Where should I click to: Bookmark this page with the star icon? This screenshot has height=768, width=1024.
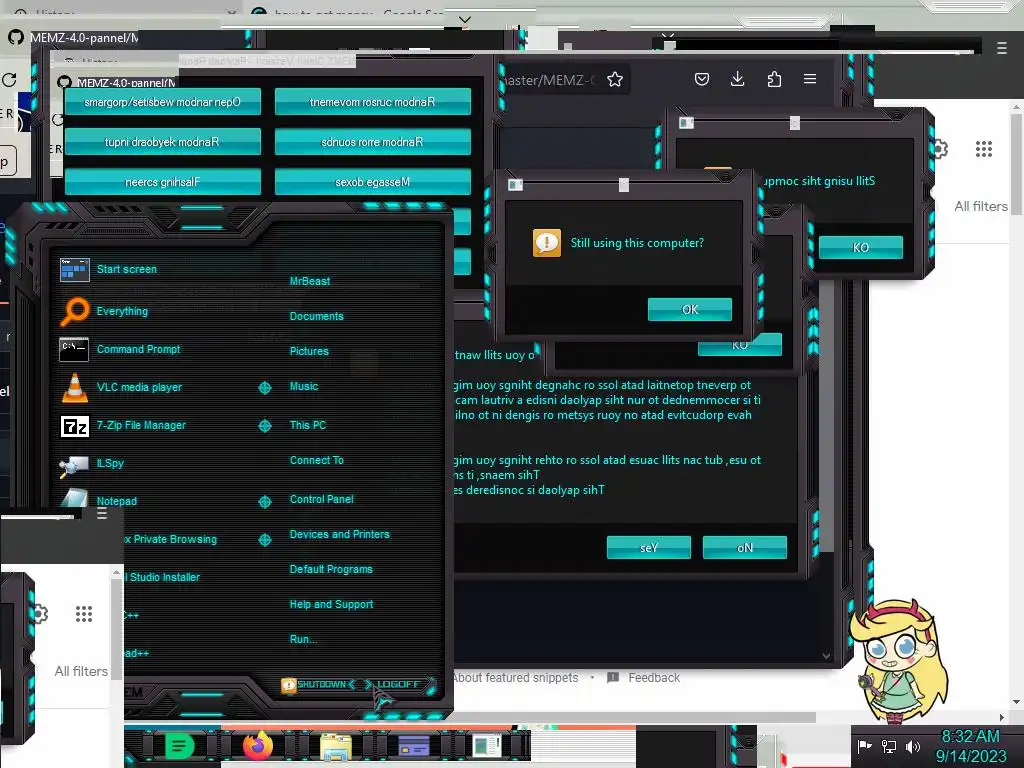coord(615,80)
